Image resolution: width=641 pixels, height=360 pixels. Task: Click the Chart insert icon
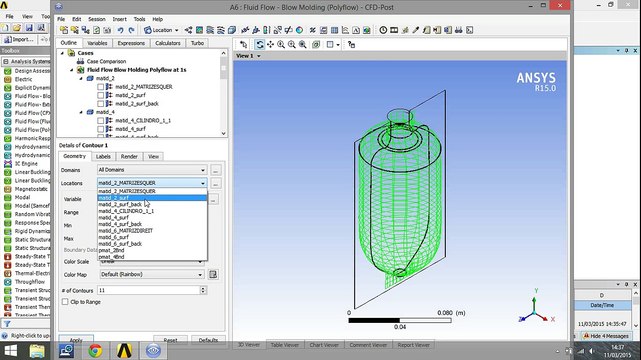[345, 30]
